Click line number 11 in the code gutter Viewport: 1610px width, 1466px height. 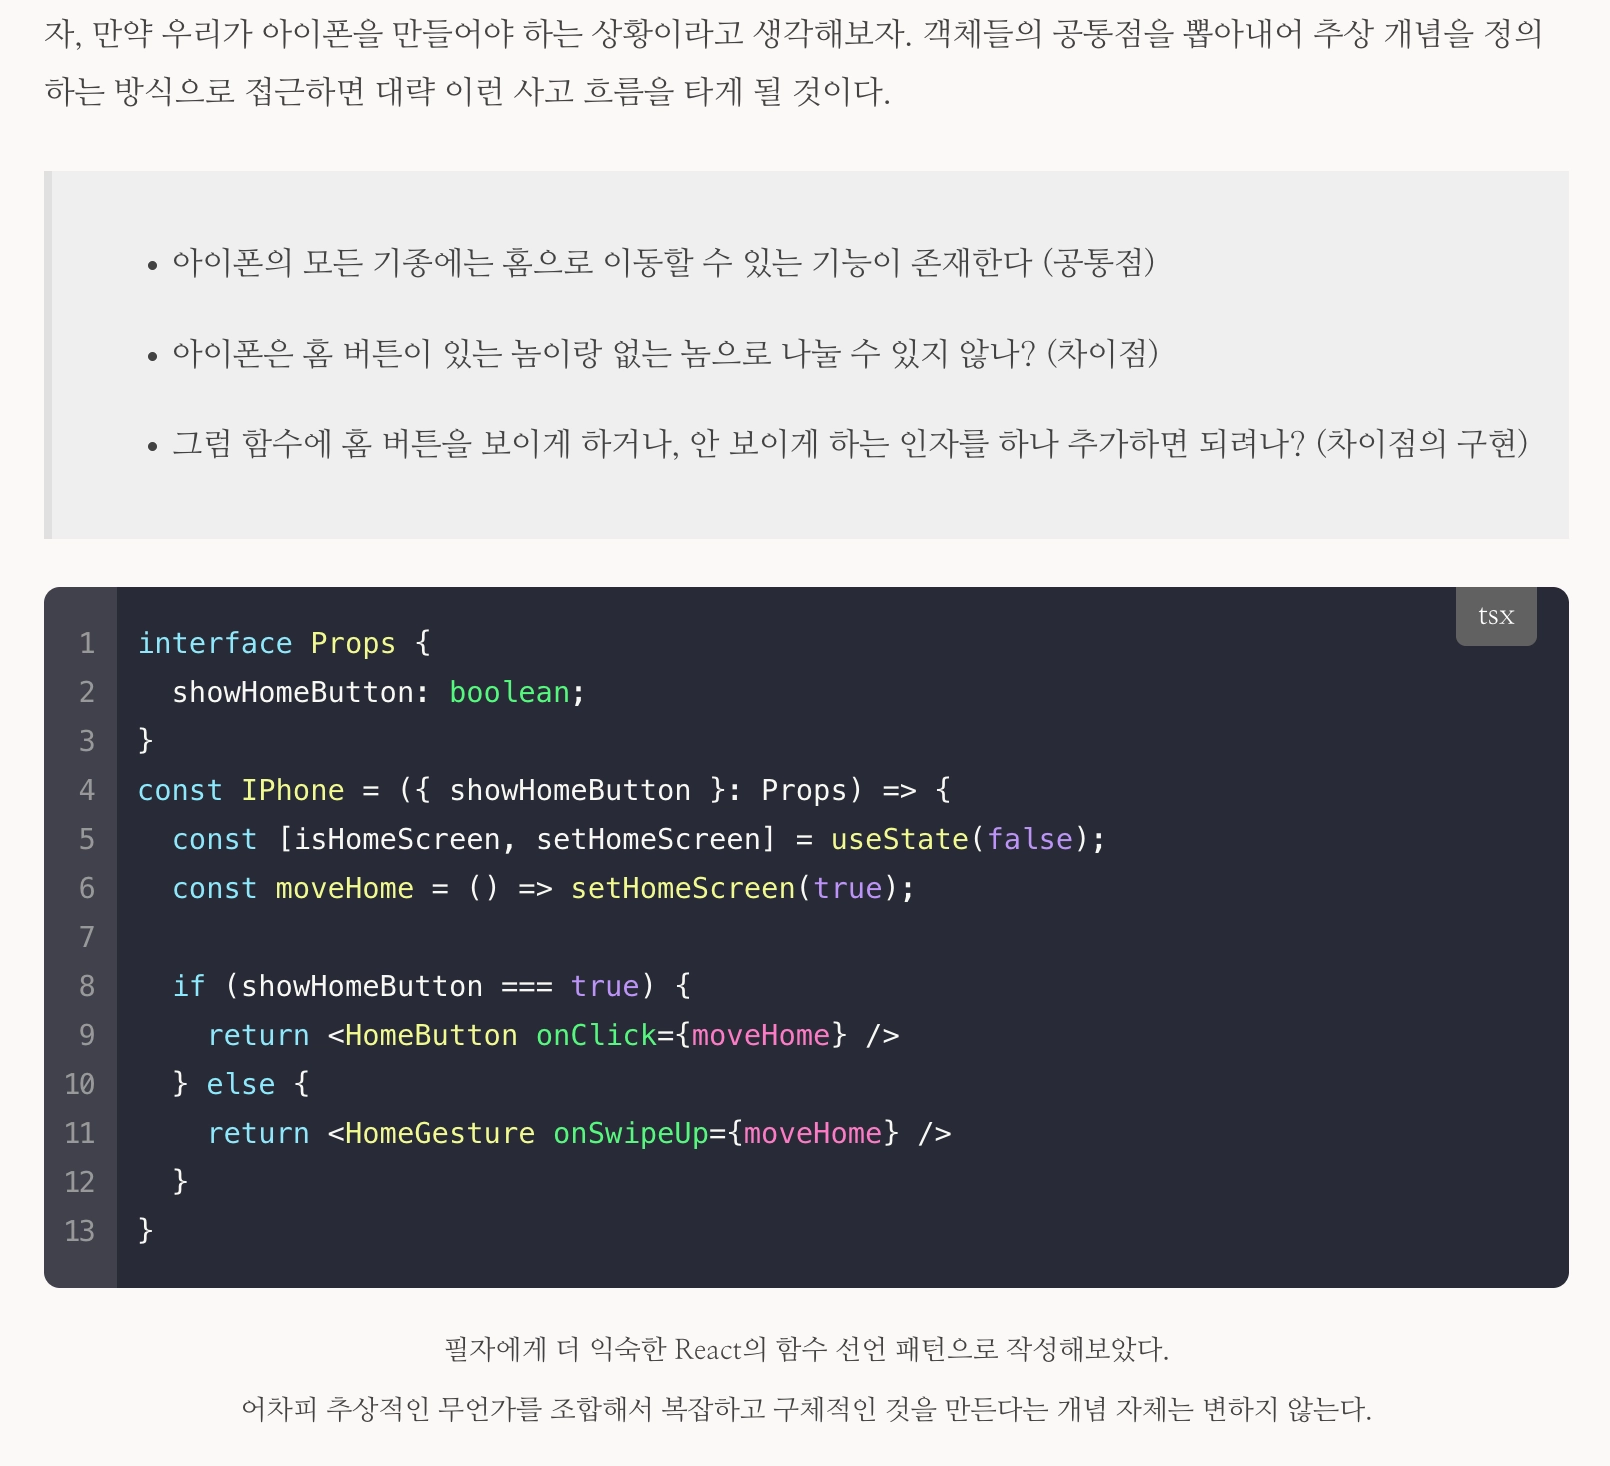tap(80, 1133)
